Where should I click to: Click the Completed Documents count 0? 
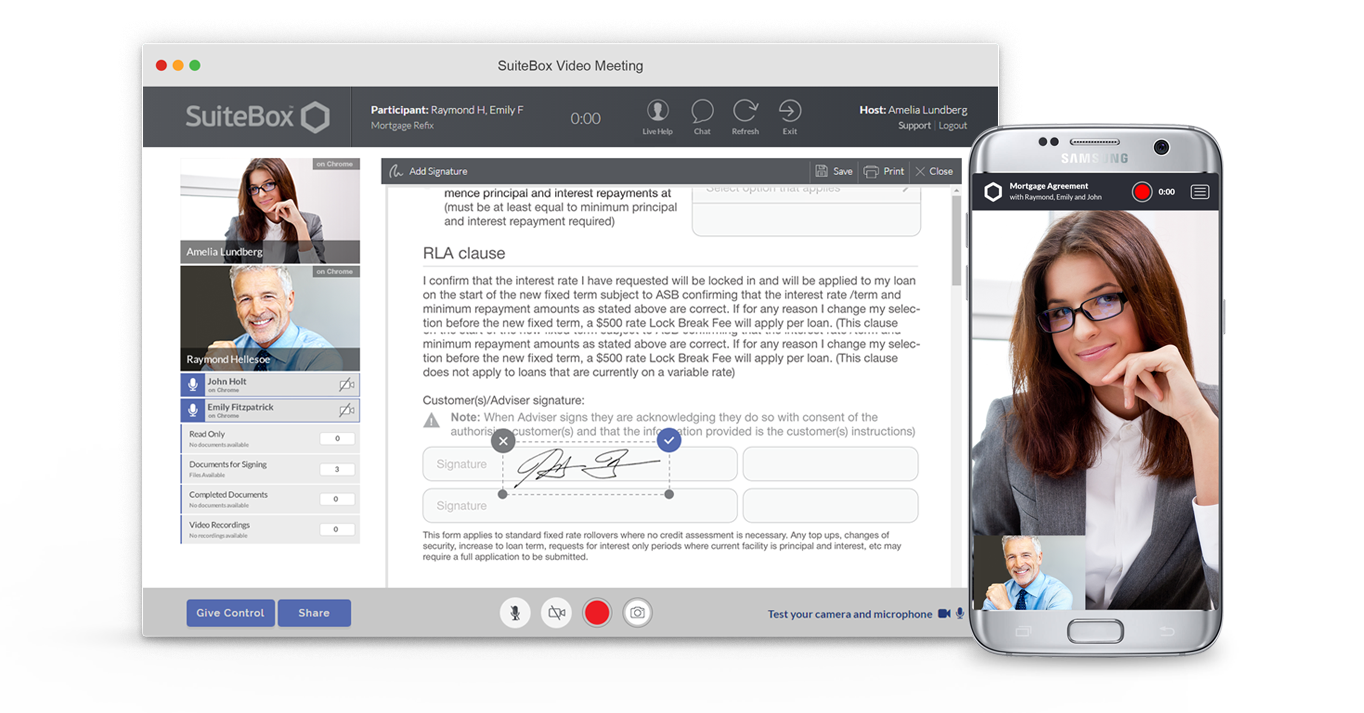[x=337, y=499]
